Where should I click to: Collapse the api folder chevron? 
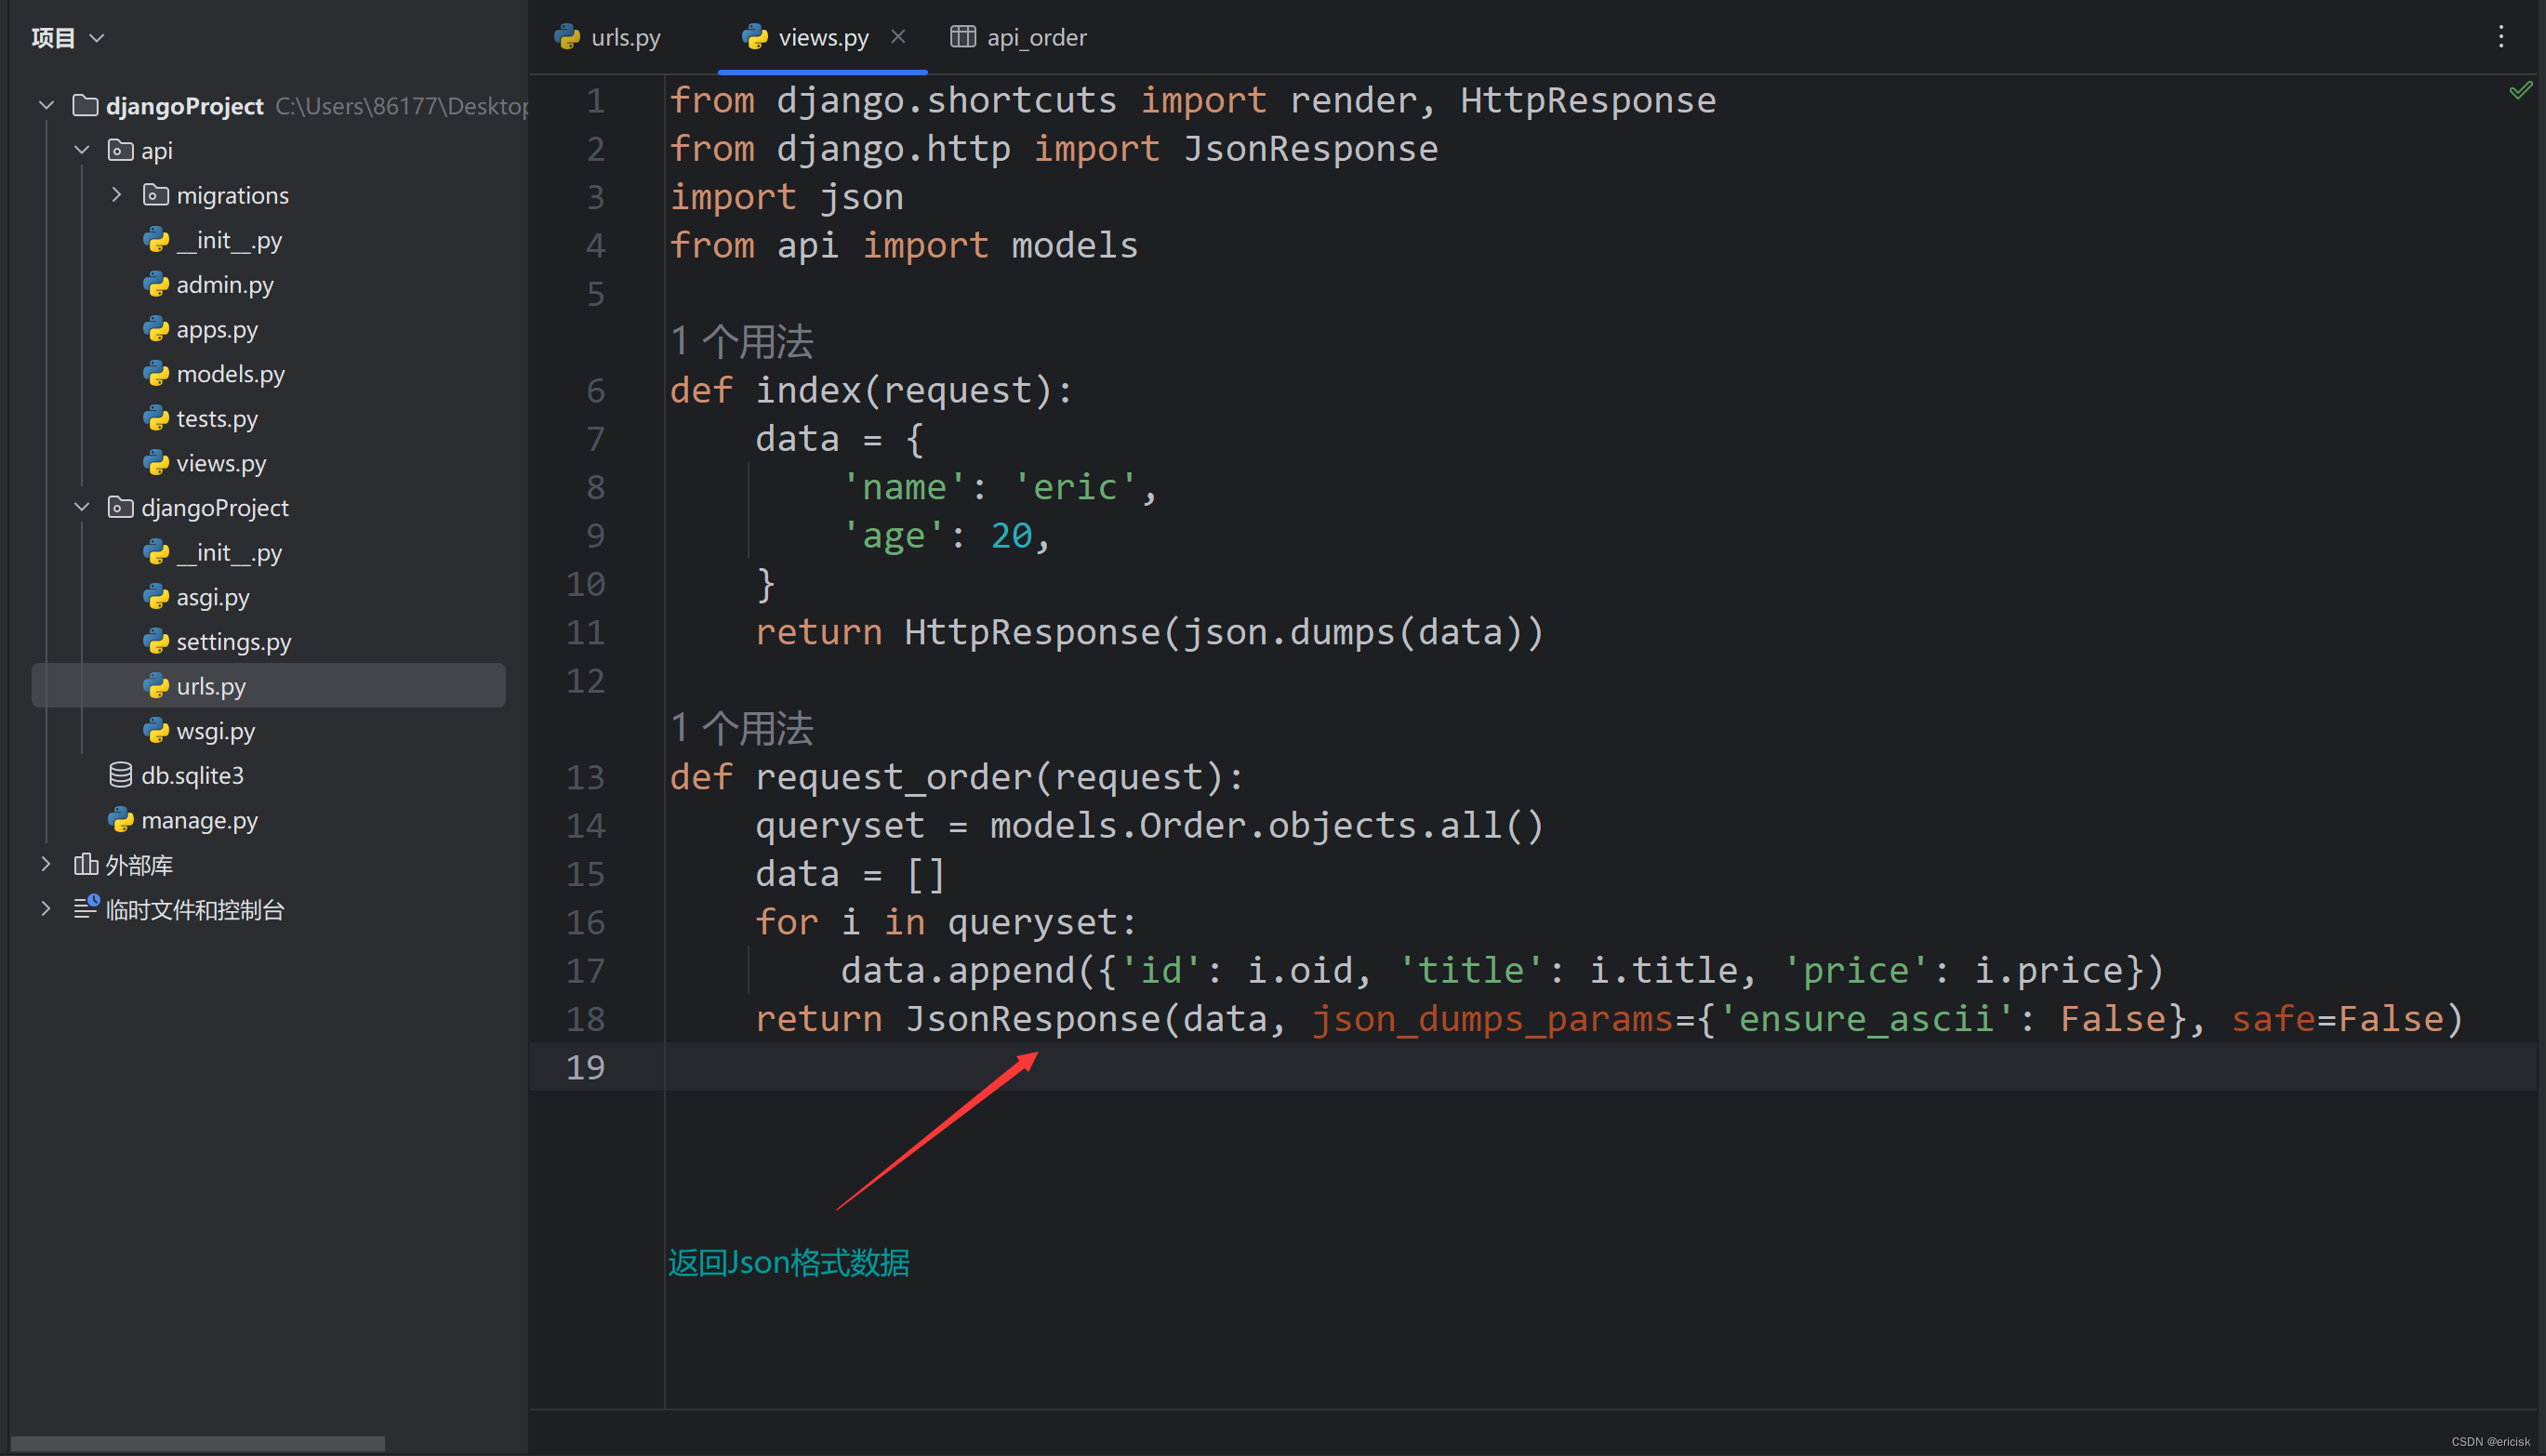(82, 150)
